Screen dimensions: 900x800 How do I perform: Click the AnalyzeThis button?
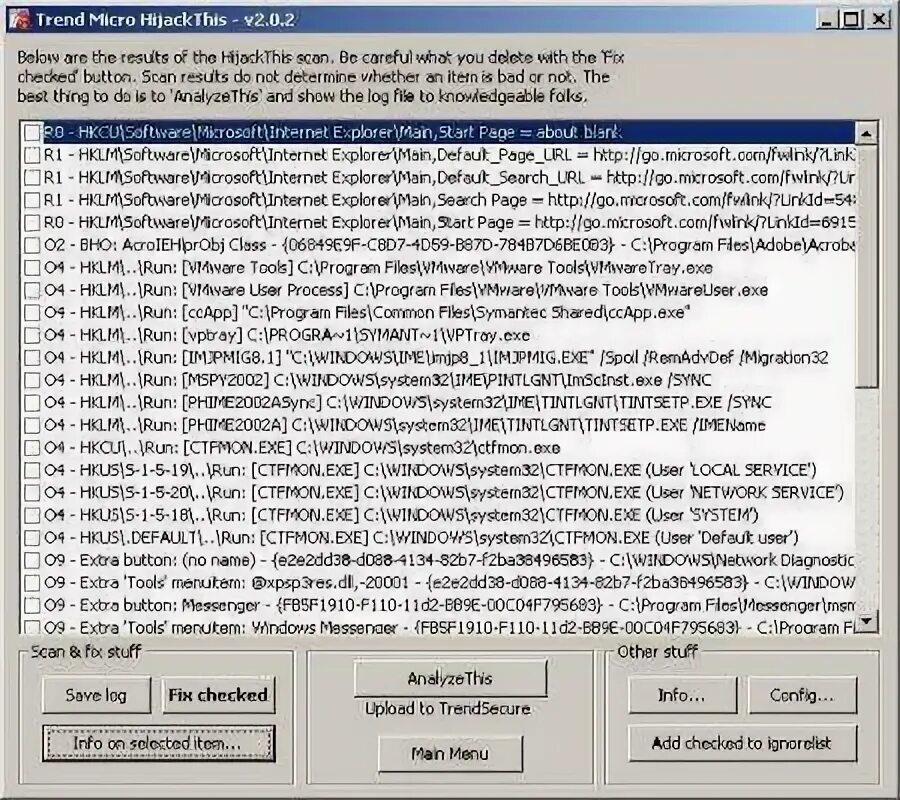(450, 678)
